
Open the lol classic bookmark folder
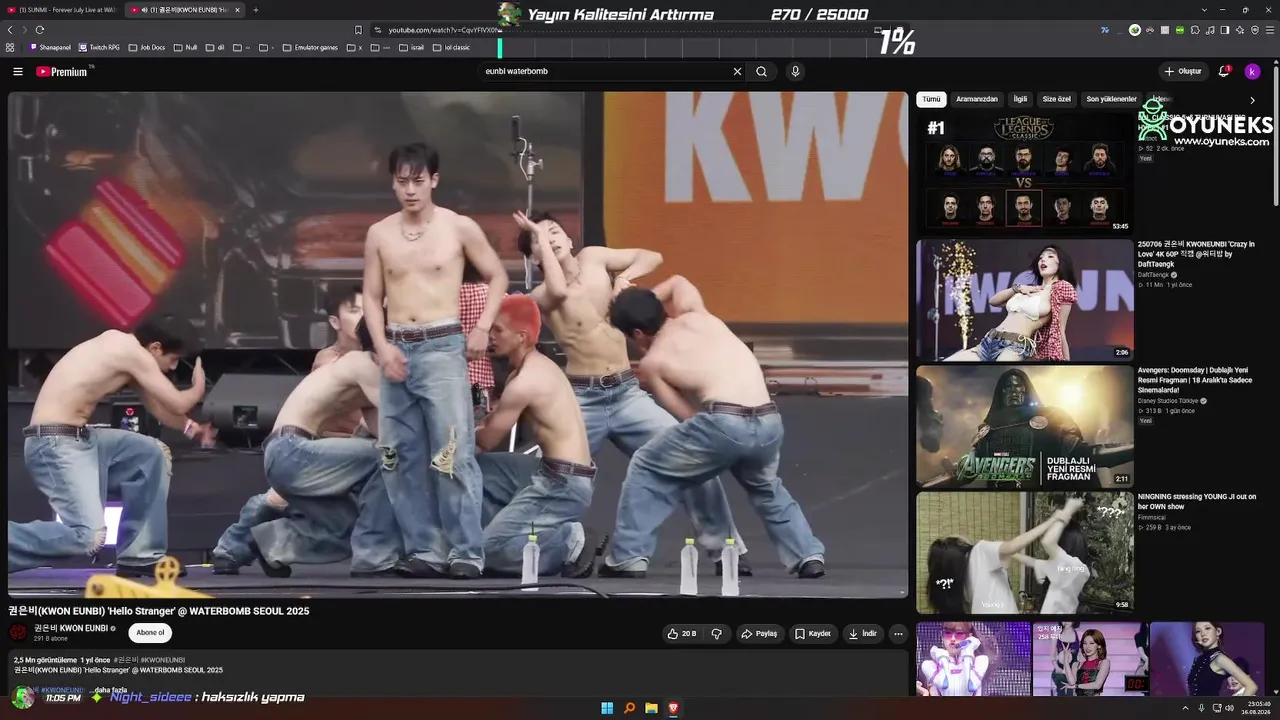point(451,47)
